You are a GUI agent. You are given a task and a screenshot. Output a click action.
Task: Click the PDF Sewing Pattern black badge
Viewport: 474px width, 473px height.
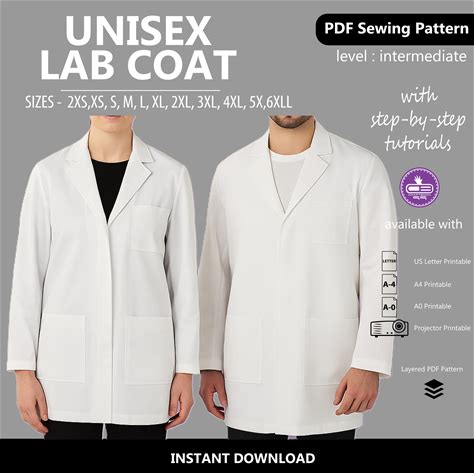pyautogui.click(x=395, y=29)
